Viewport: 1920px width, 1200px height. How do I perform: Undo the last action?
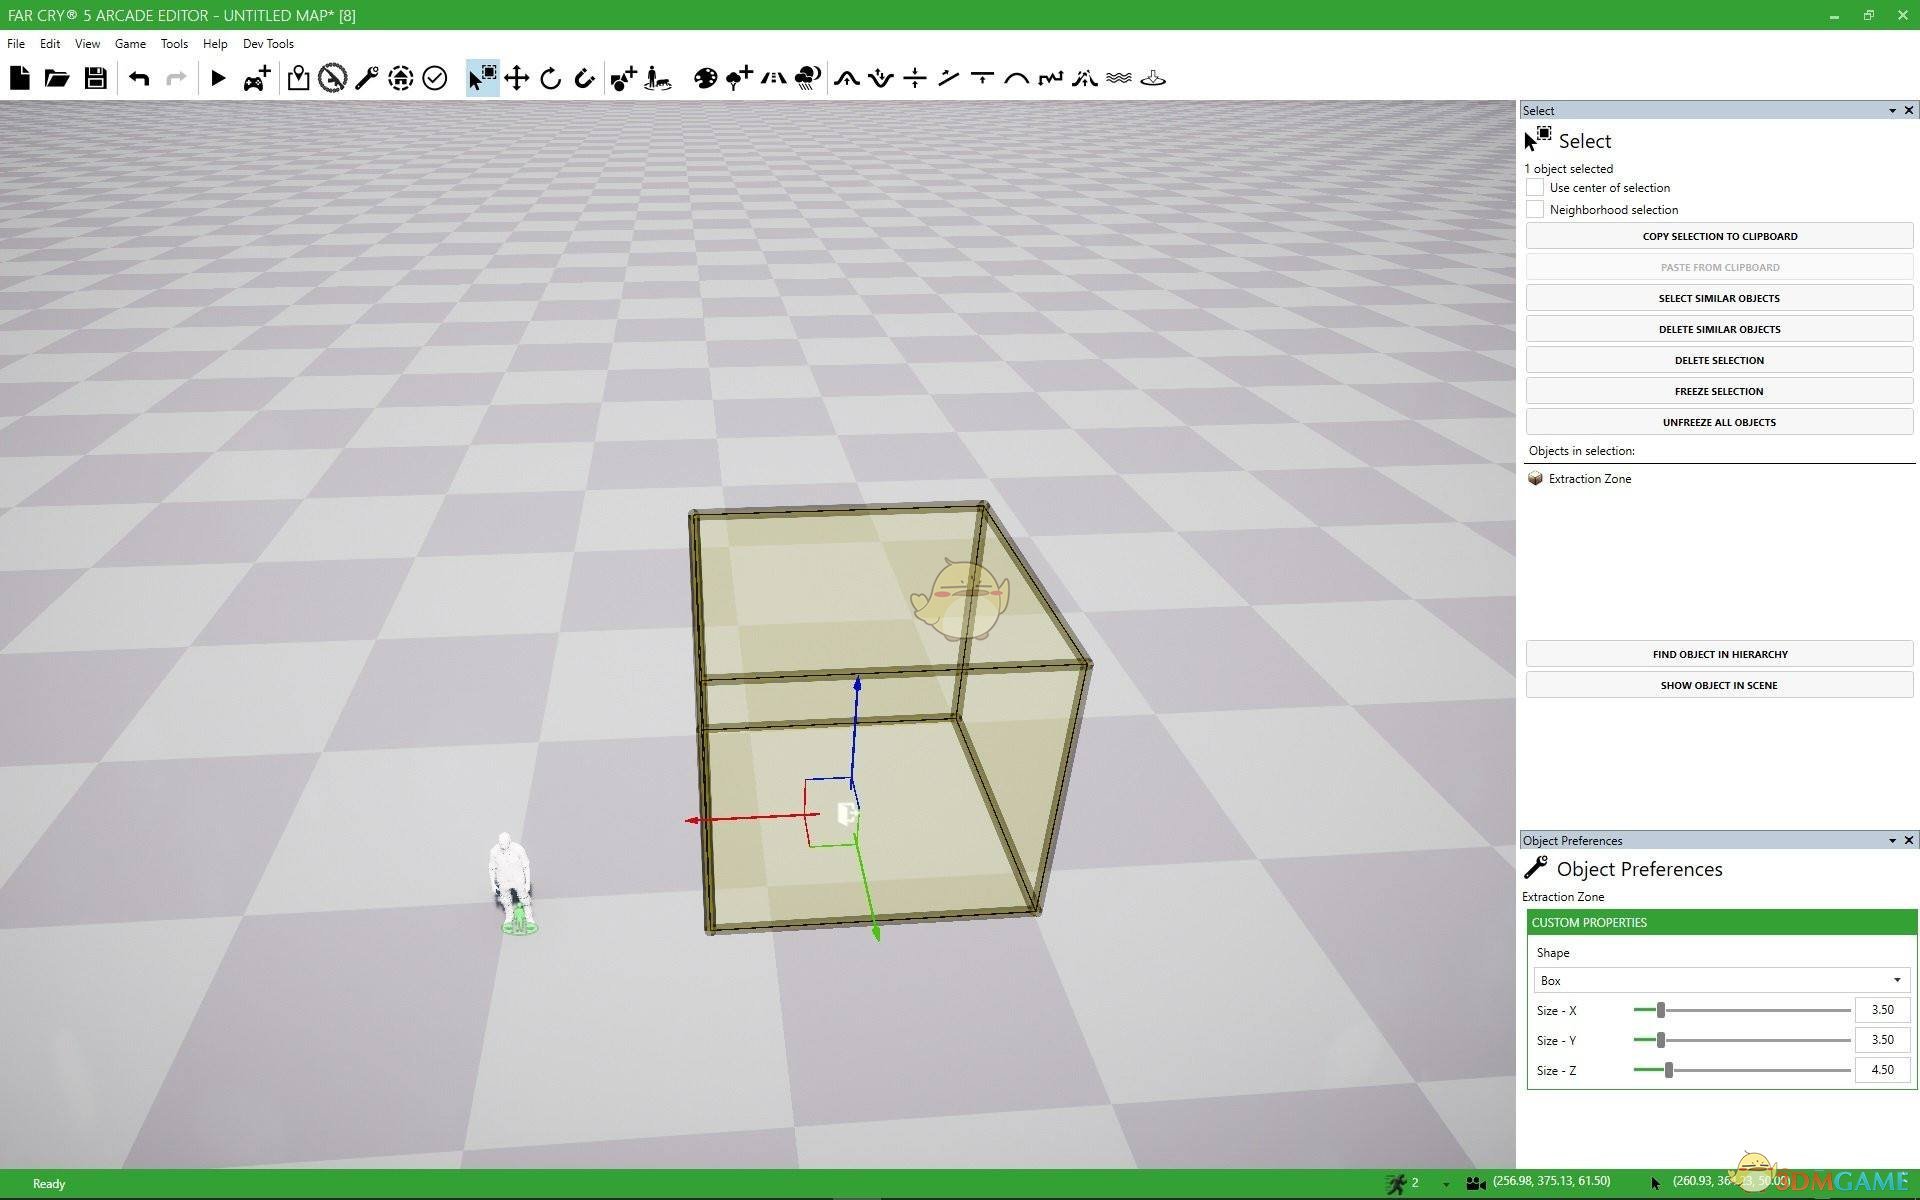point(139,78)
